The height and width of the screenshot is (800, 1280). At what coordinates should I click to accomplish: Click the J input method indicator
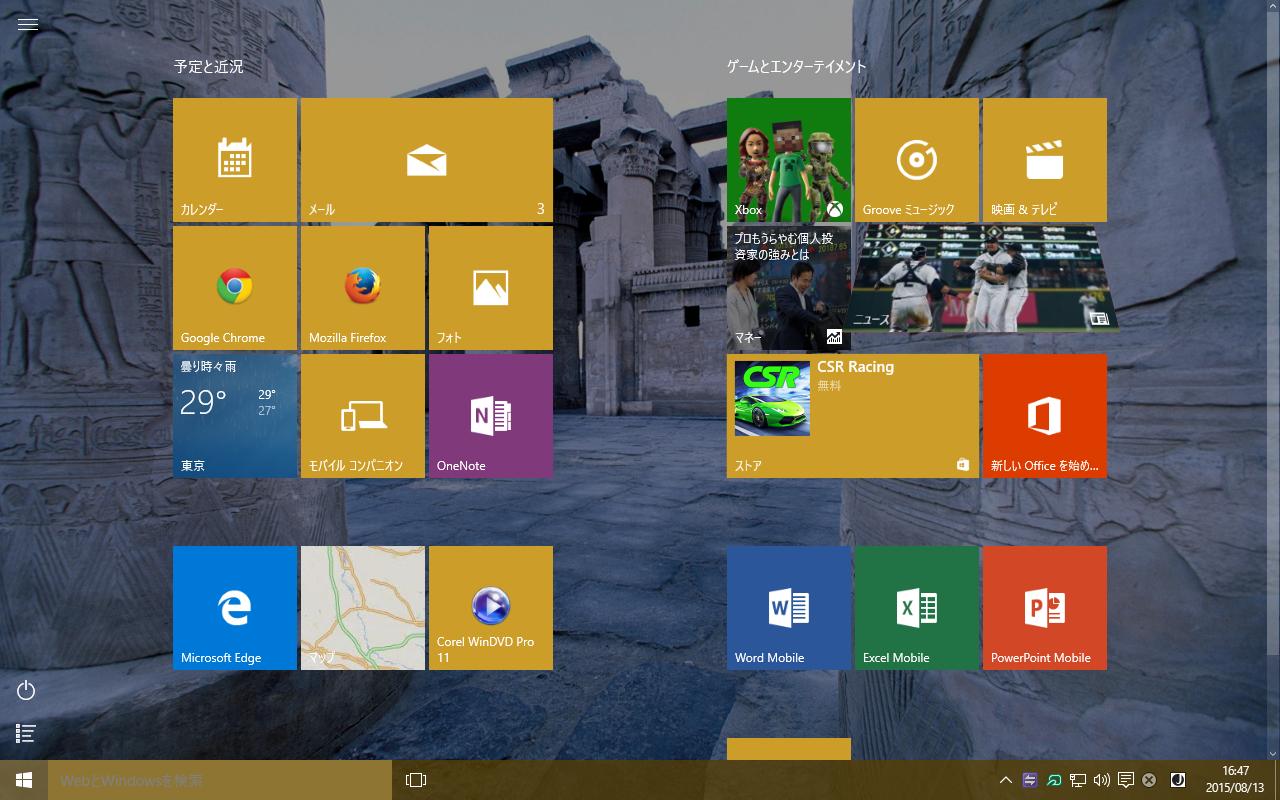point(1178,780)
